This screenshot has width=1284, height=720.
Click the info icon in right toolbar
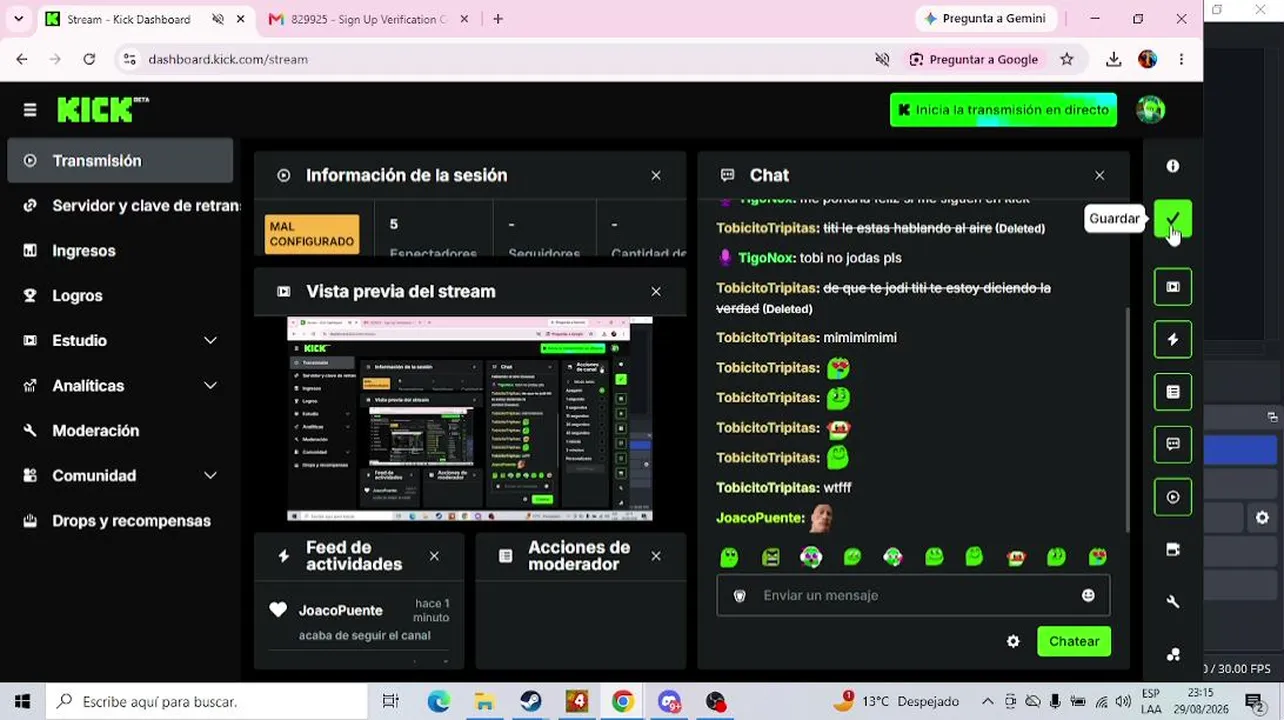pos(1173,166)
